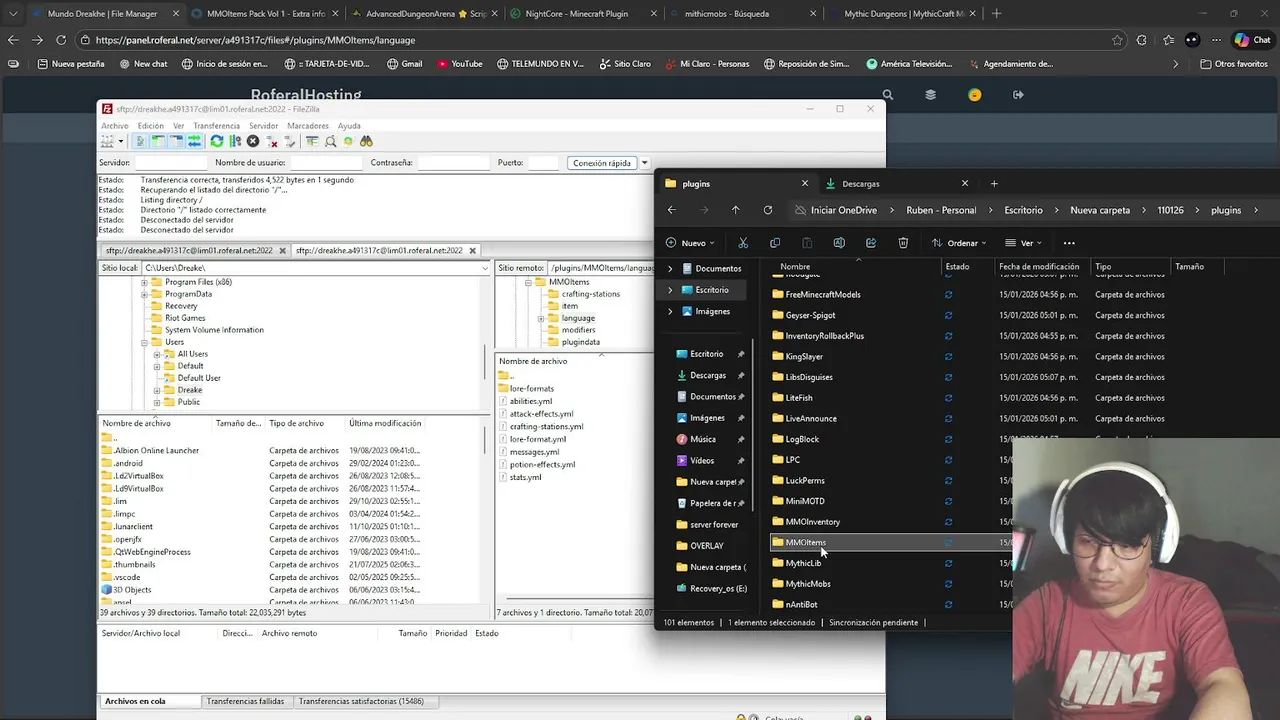Image resolution: width=1280 pixels, height=720 pixels.
Task: Open the Ayuda menu in FileZilla
Action: (x=349, y=126)
